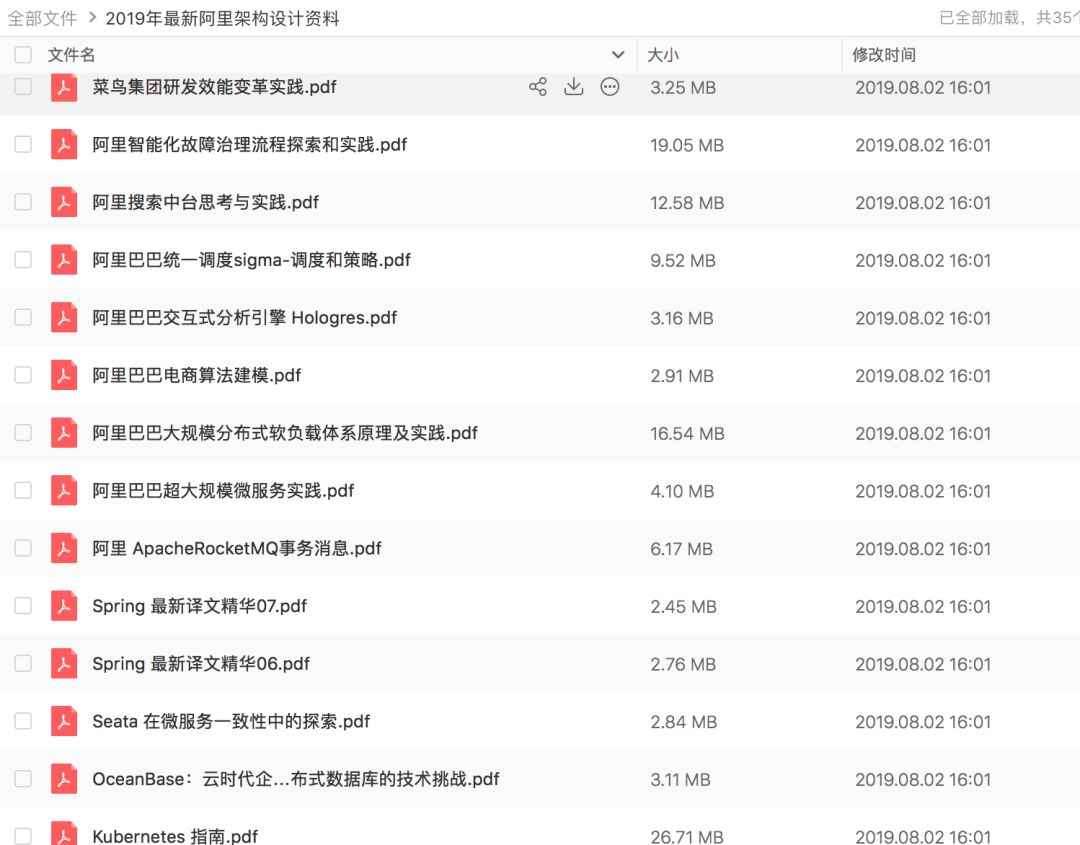Open 阿里 ApacheRocketMQ事务消息.pdf file
The width and height of the screenshot is (1080, 845).
coord(236,549)
